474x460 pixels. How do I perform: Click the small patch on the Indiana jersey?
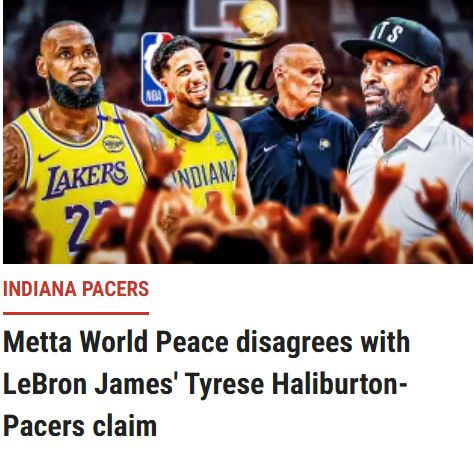pos(219,138)
